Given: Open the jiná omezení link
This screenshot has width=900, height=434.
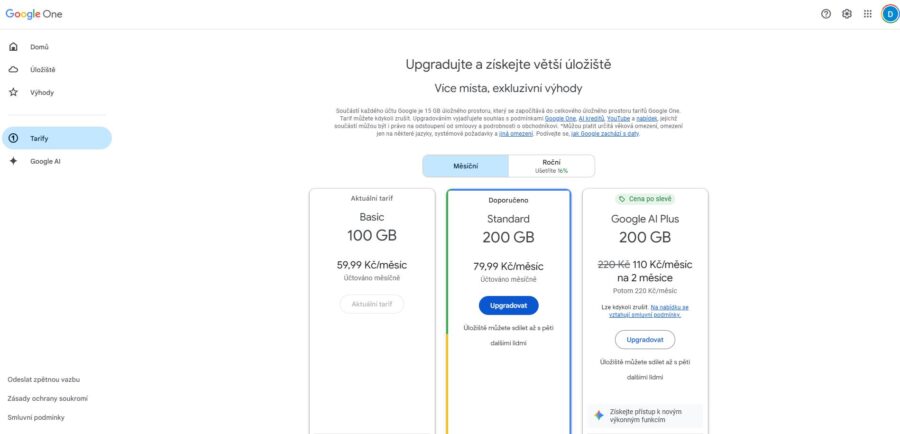Looking at the screenshot, I should (516, 133).
